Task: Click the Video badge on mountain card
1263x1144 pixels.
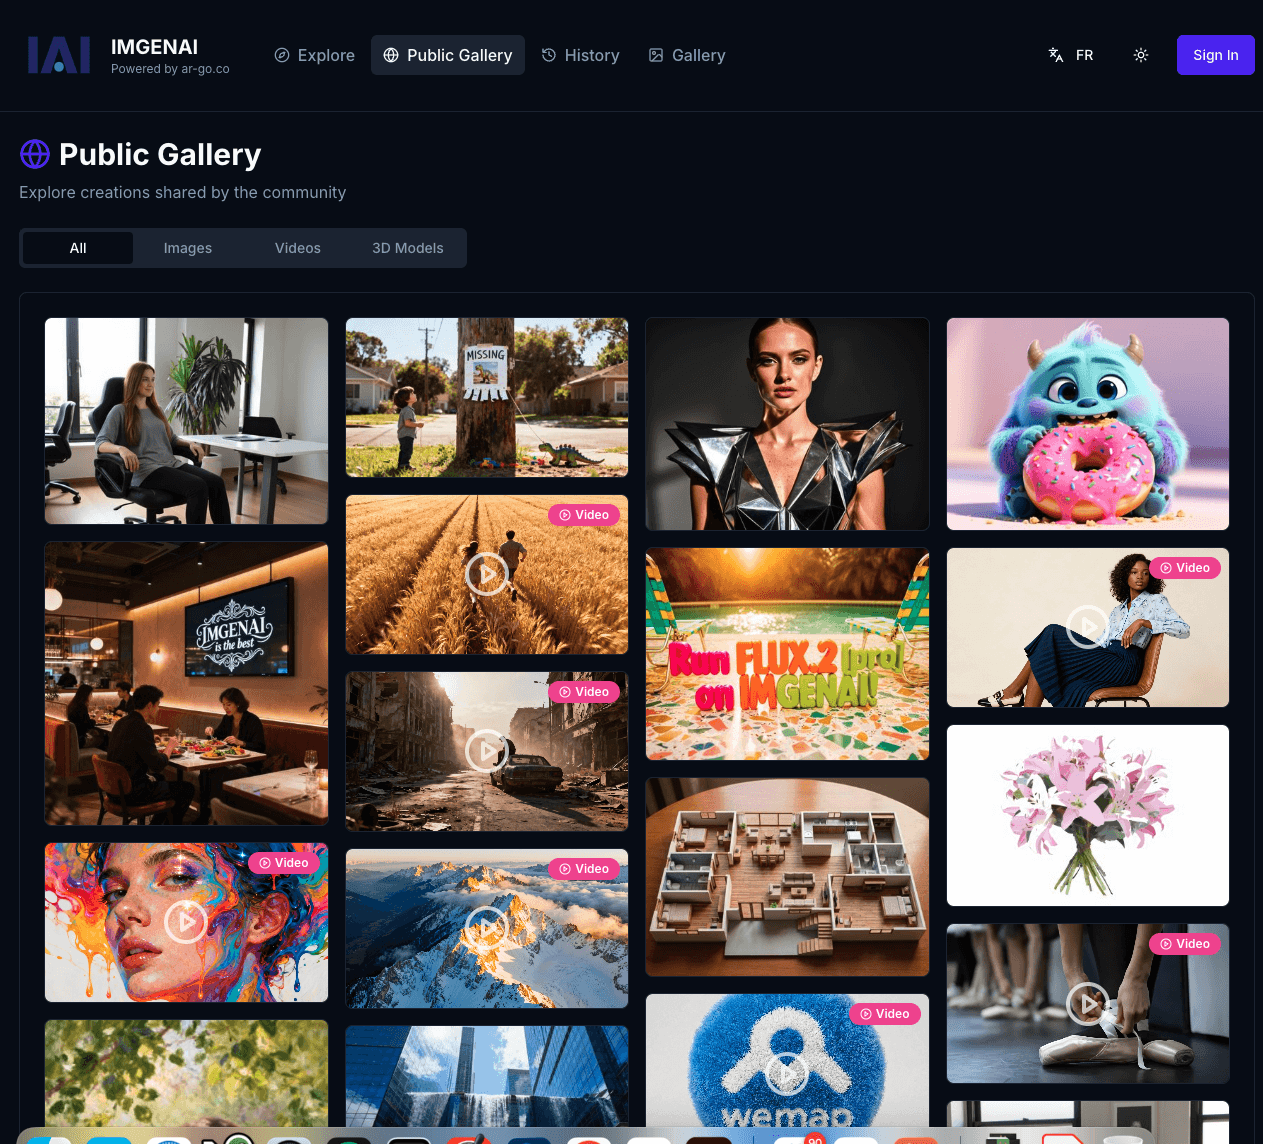Action: click(x=584, y=869)
